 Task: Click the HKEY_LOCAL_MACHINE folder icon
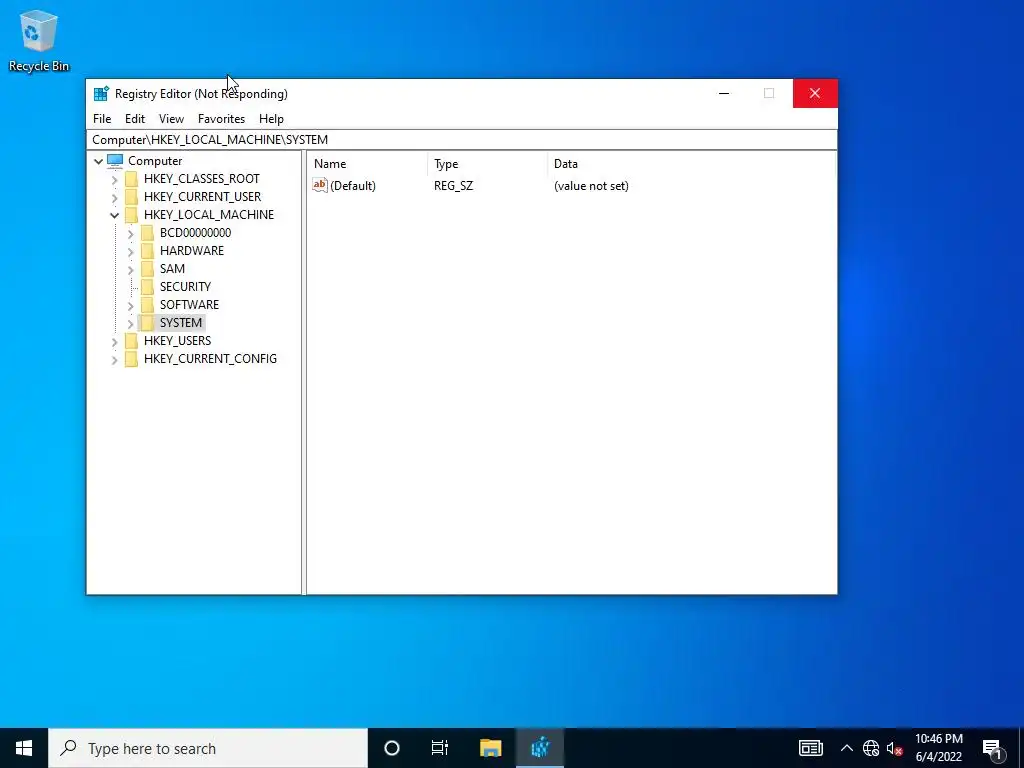pyautogui.click(x=131, y=215)
